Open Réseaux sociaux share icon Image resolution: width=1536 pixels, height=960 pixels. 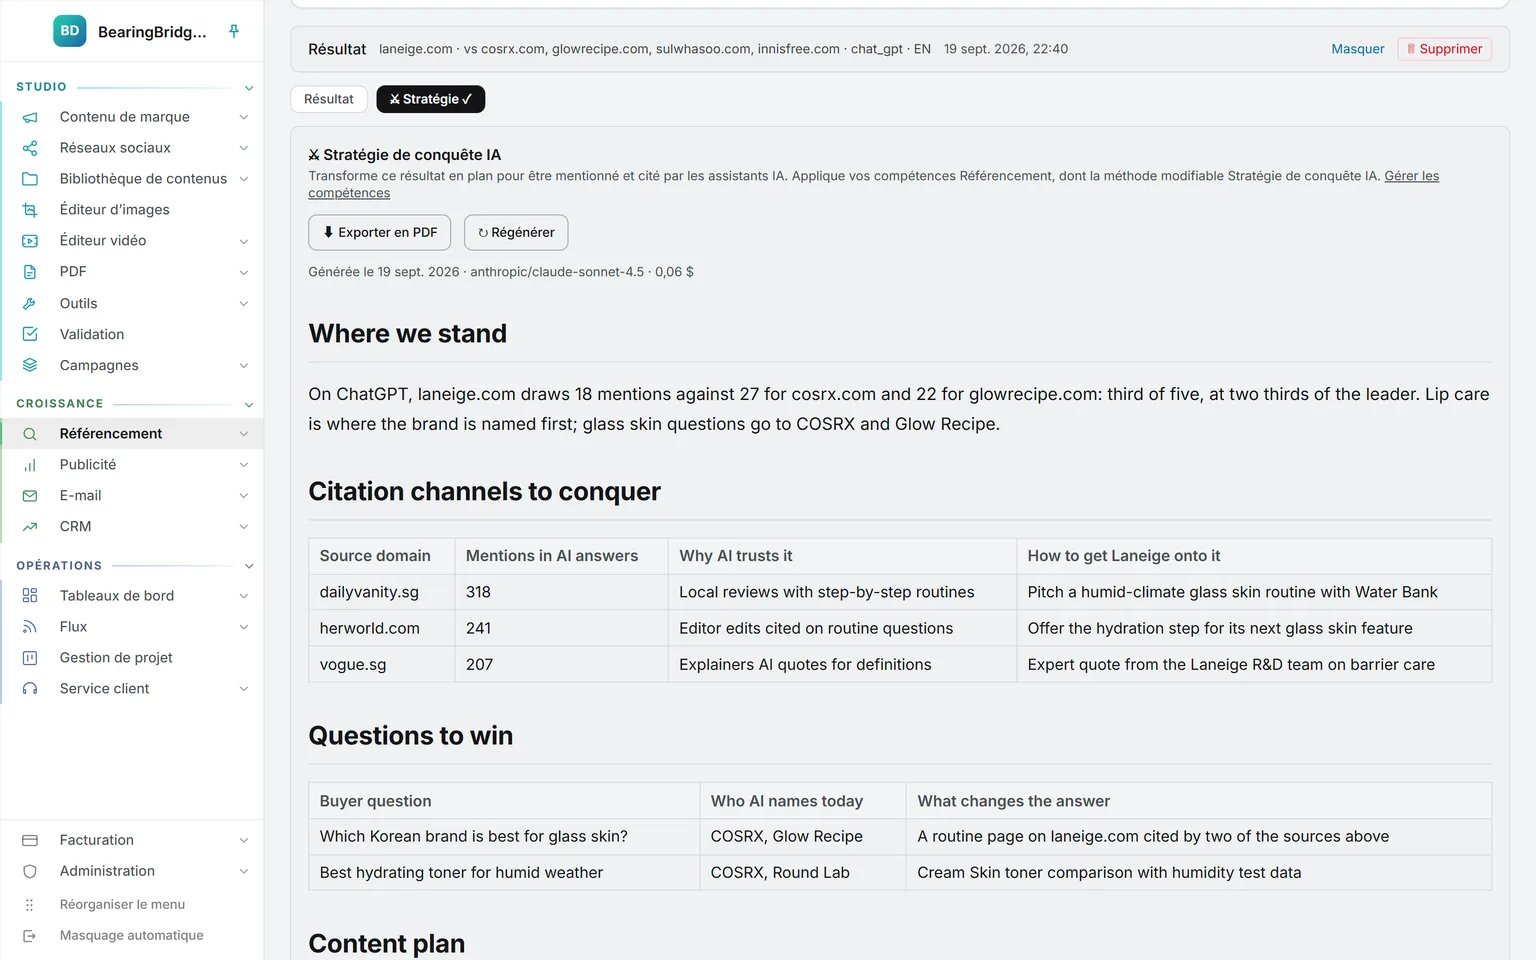point(30,148)
